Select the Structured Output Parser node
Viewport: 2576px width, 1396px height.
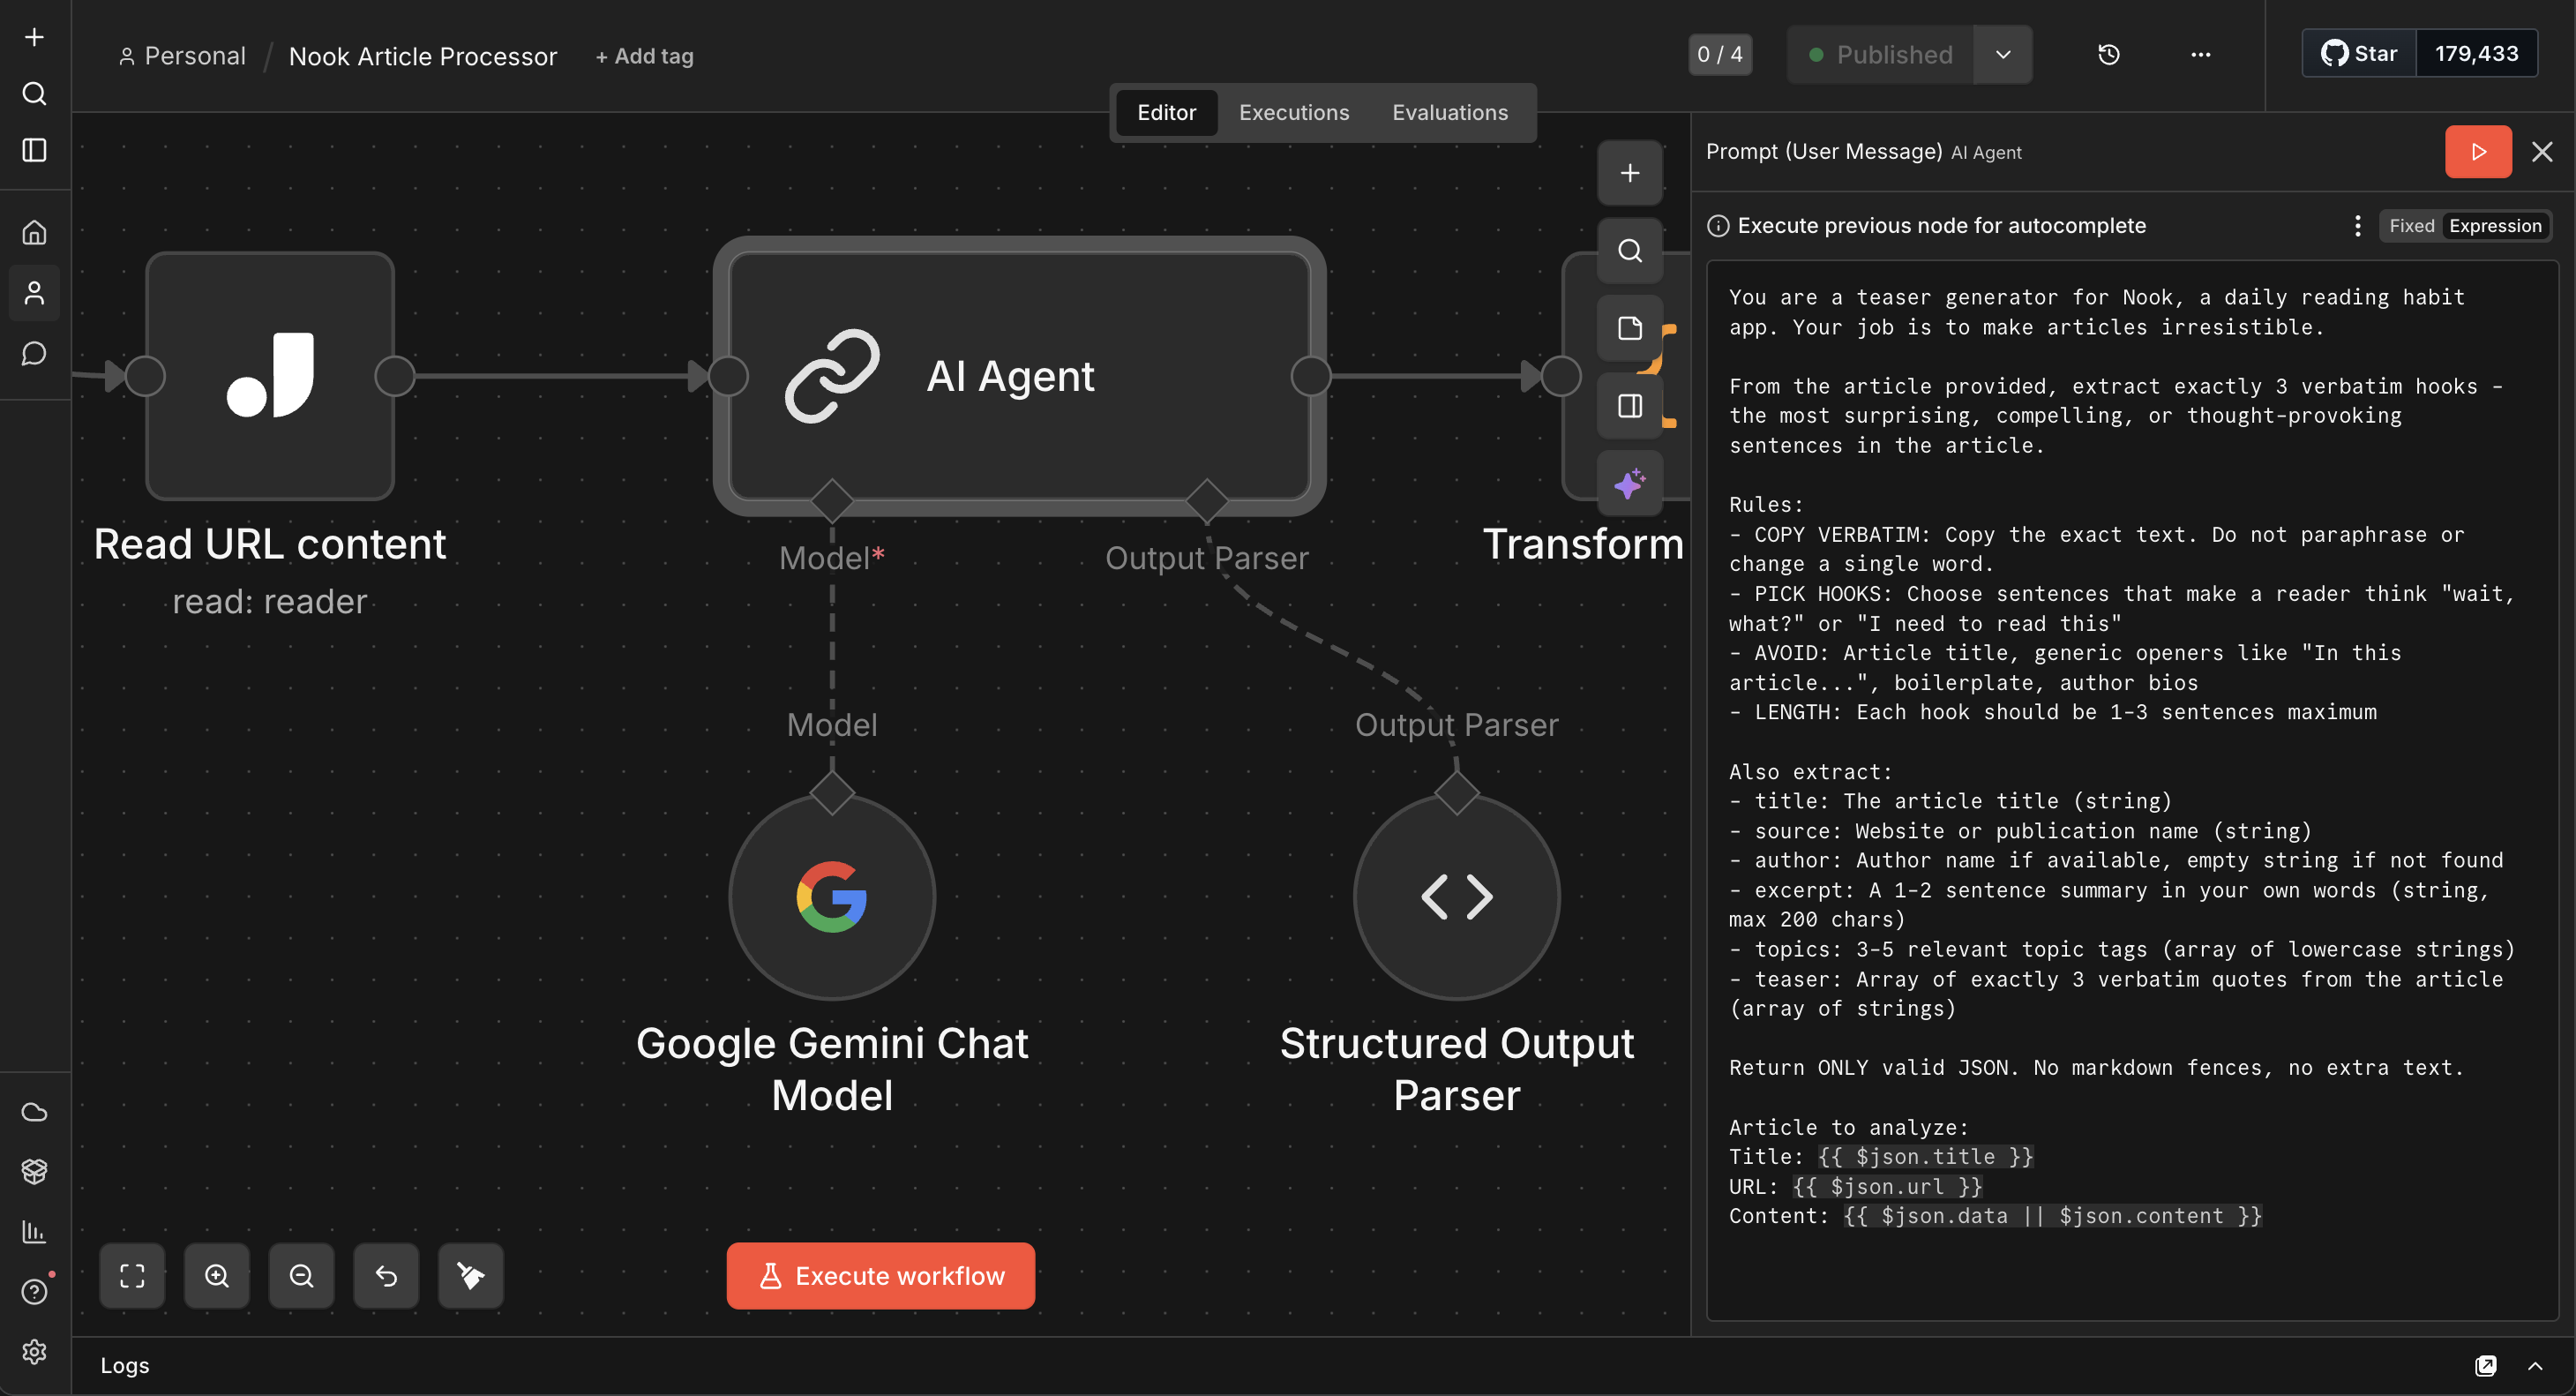(x=1456, y=897)
